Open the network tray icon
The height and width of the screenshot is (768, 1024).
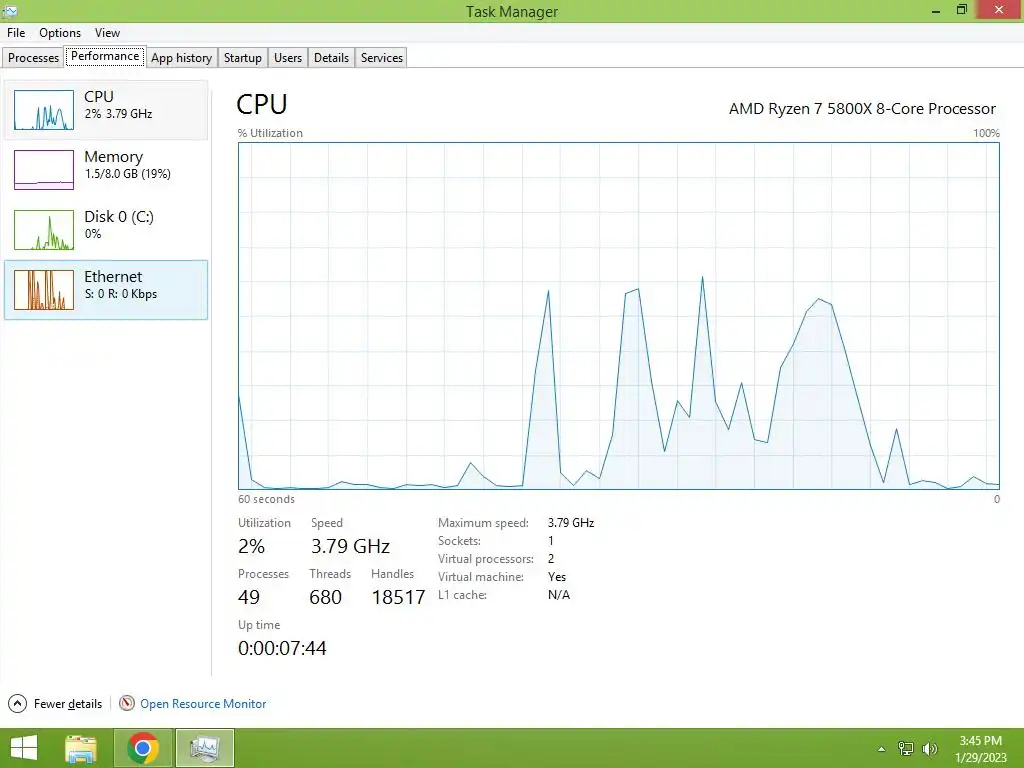click(906, 749)
